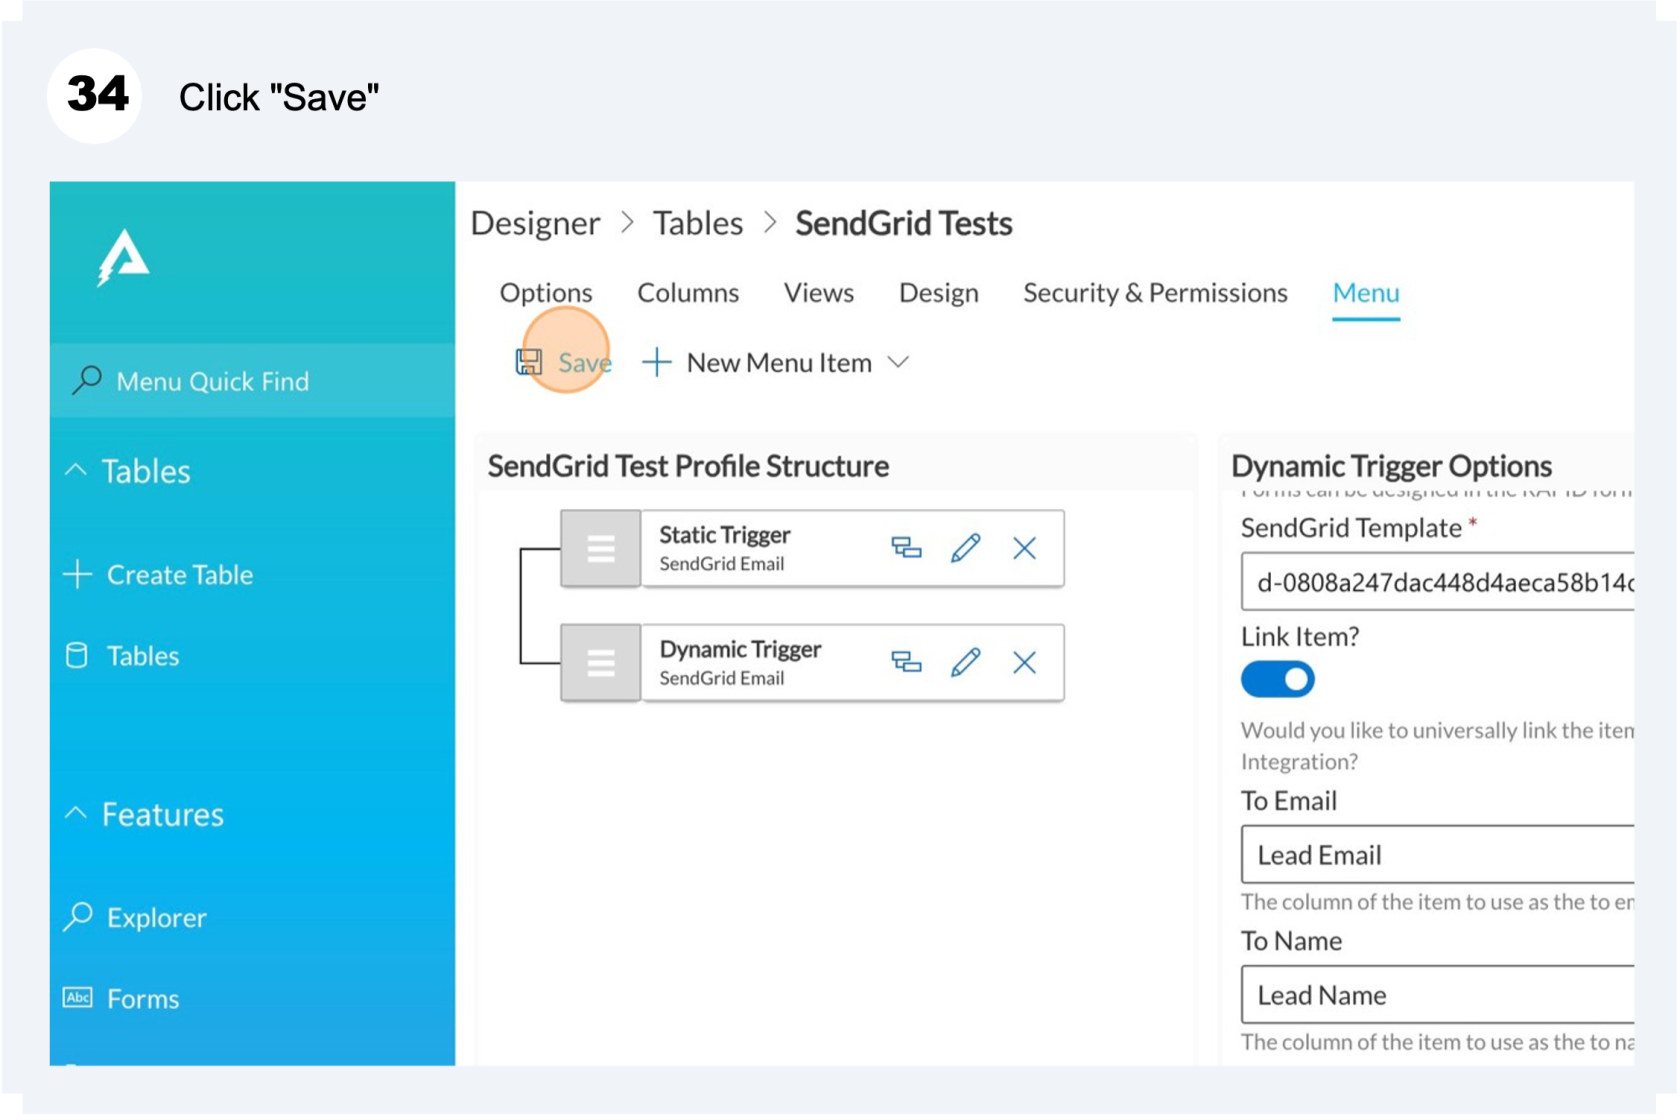Click the Dynamic Trigger add child icon
The height and width of the screenshot is (1120, 1680).
point(906,662)
